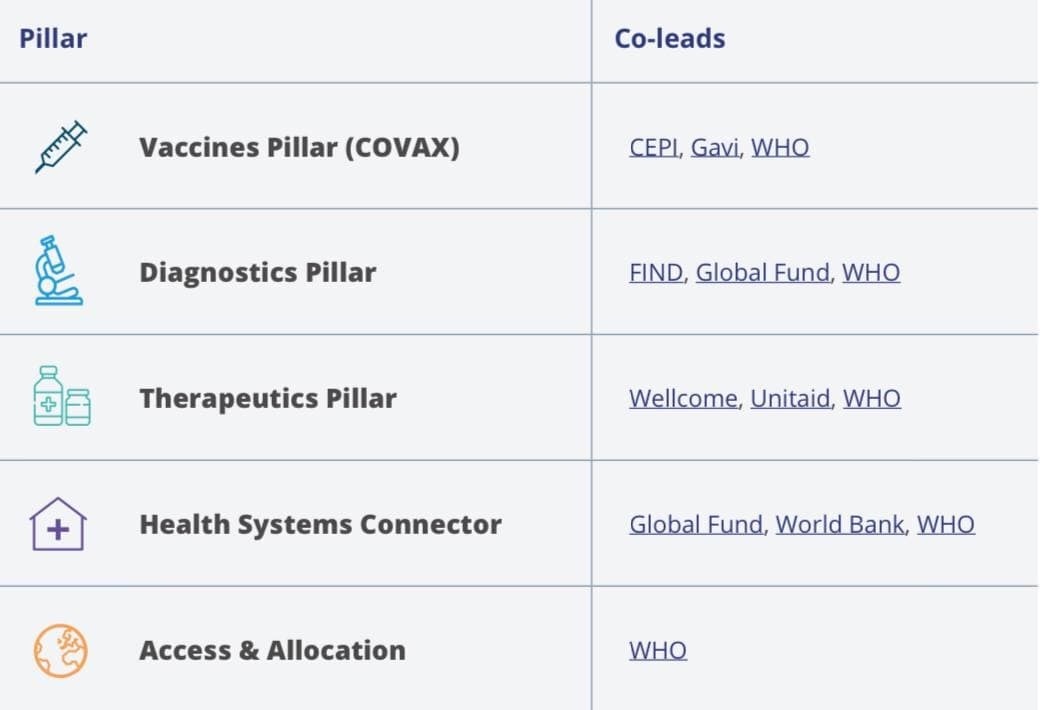The image size is (1043, 710).
Task: Click WHO link in Access & Allocation row
Action: (658, 651)
